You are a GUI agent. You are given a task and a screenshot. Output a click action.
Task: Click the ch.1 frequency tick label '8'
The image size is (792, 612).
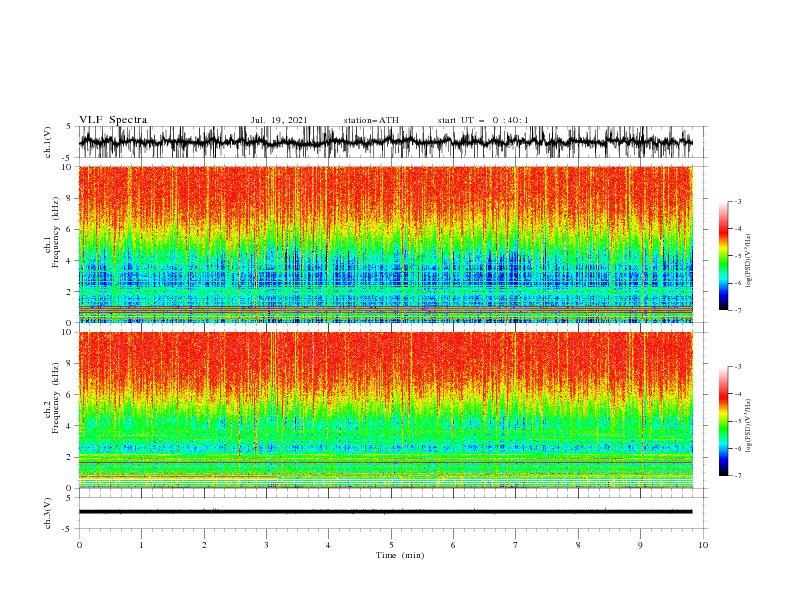[x=69, y=198]
